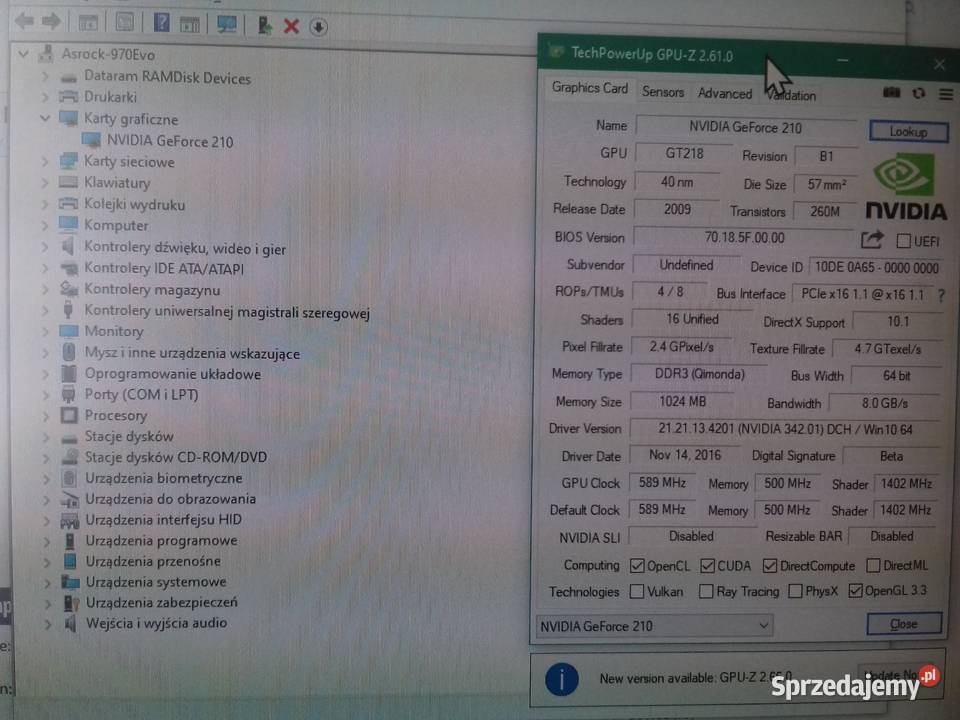Click the down-arrow circle toolbar icon

[x=318, y=26]
